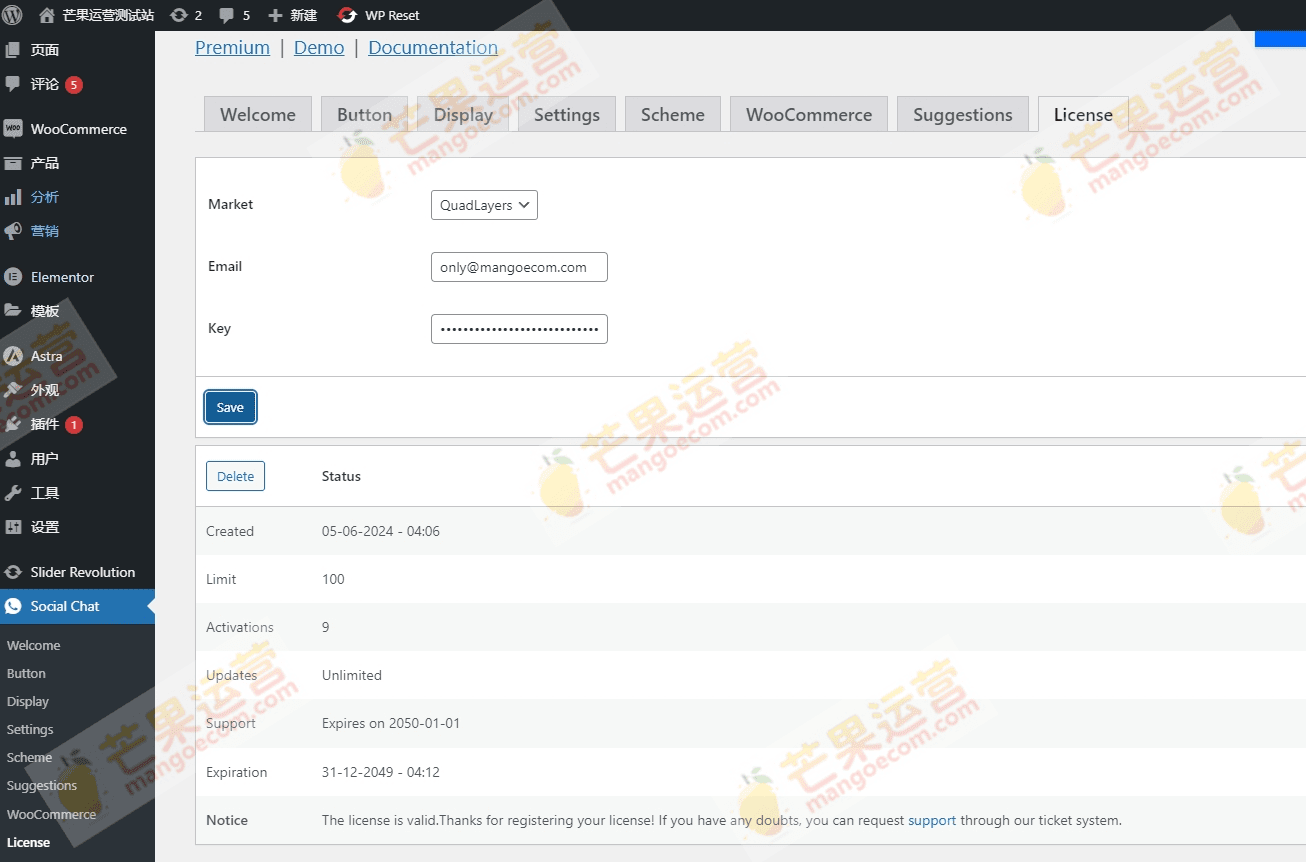Click the 营销 megaphone icon
This screenshot has height=862, width=1306.
[x=13, y=231]
